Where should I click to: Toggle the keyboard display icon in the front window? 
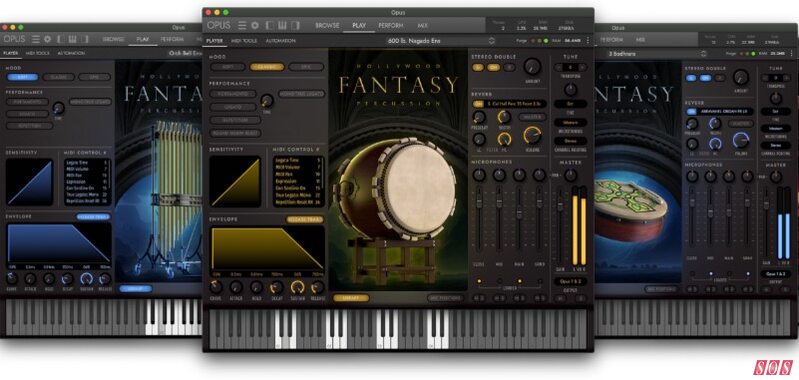(x=282, y=25)
